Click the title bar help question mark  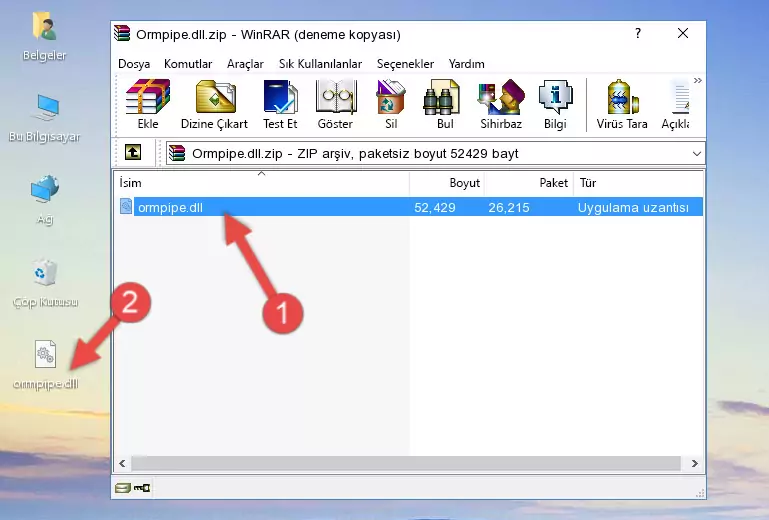[638, 33]
